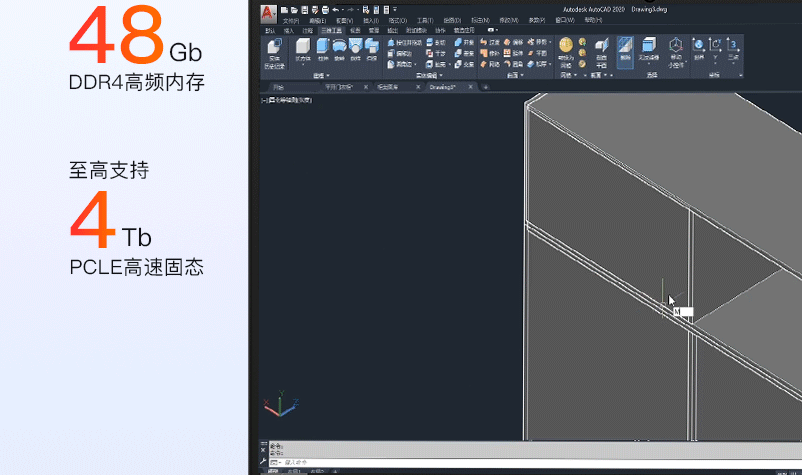Select the Extrude tool icon

pyautogui.click(x=322, y=50)
